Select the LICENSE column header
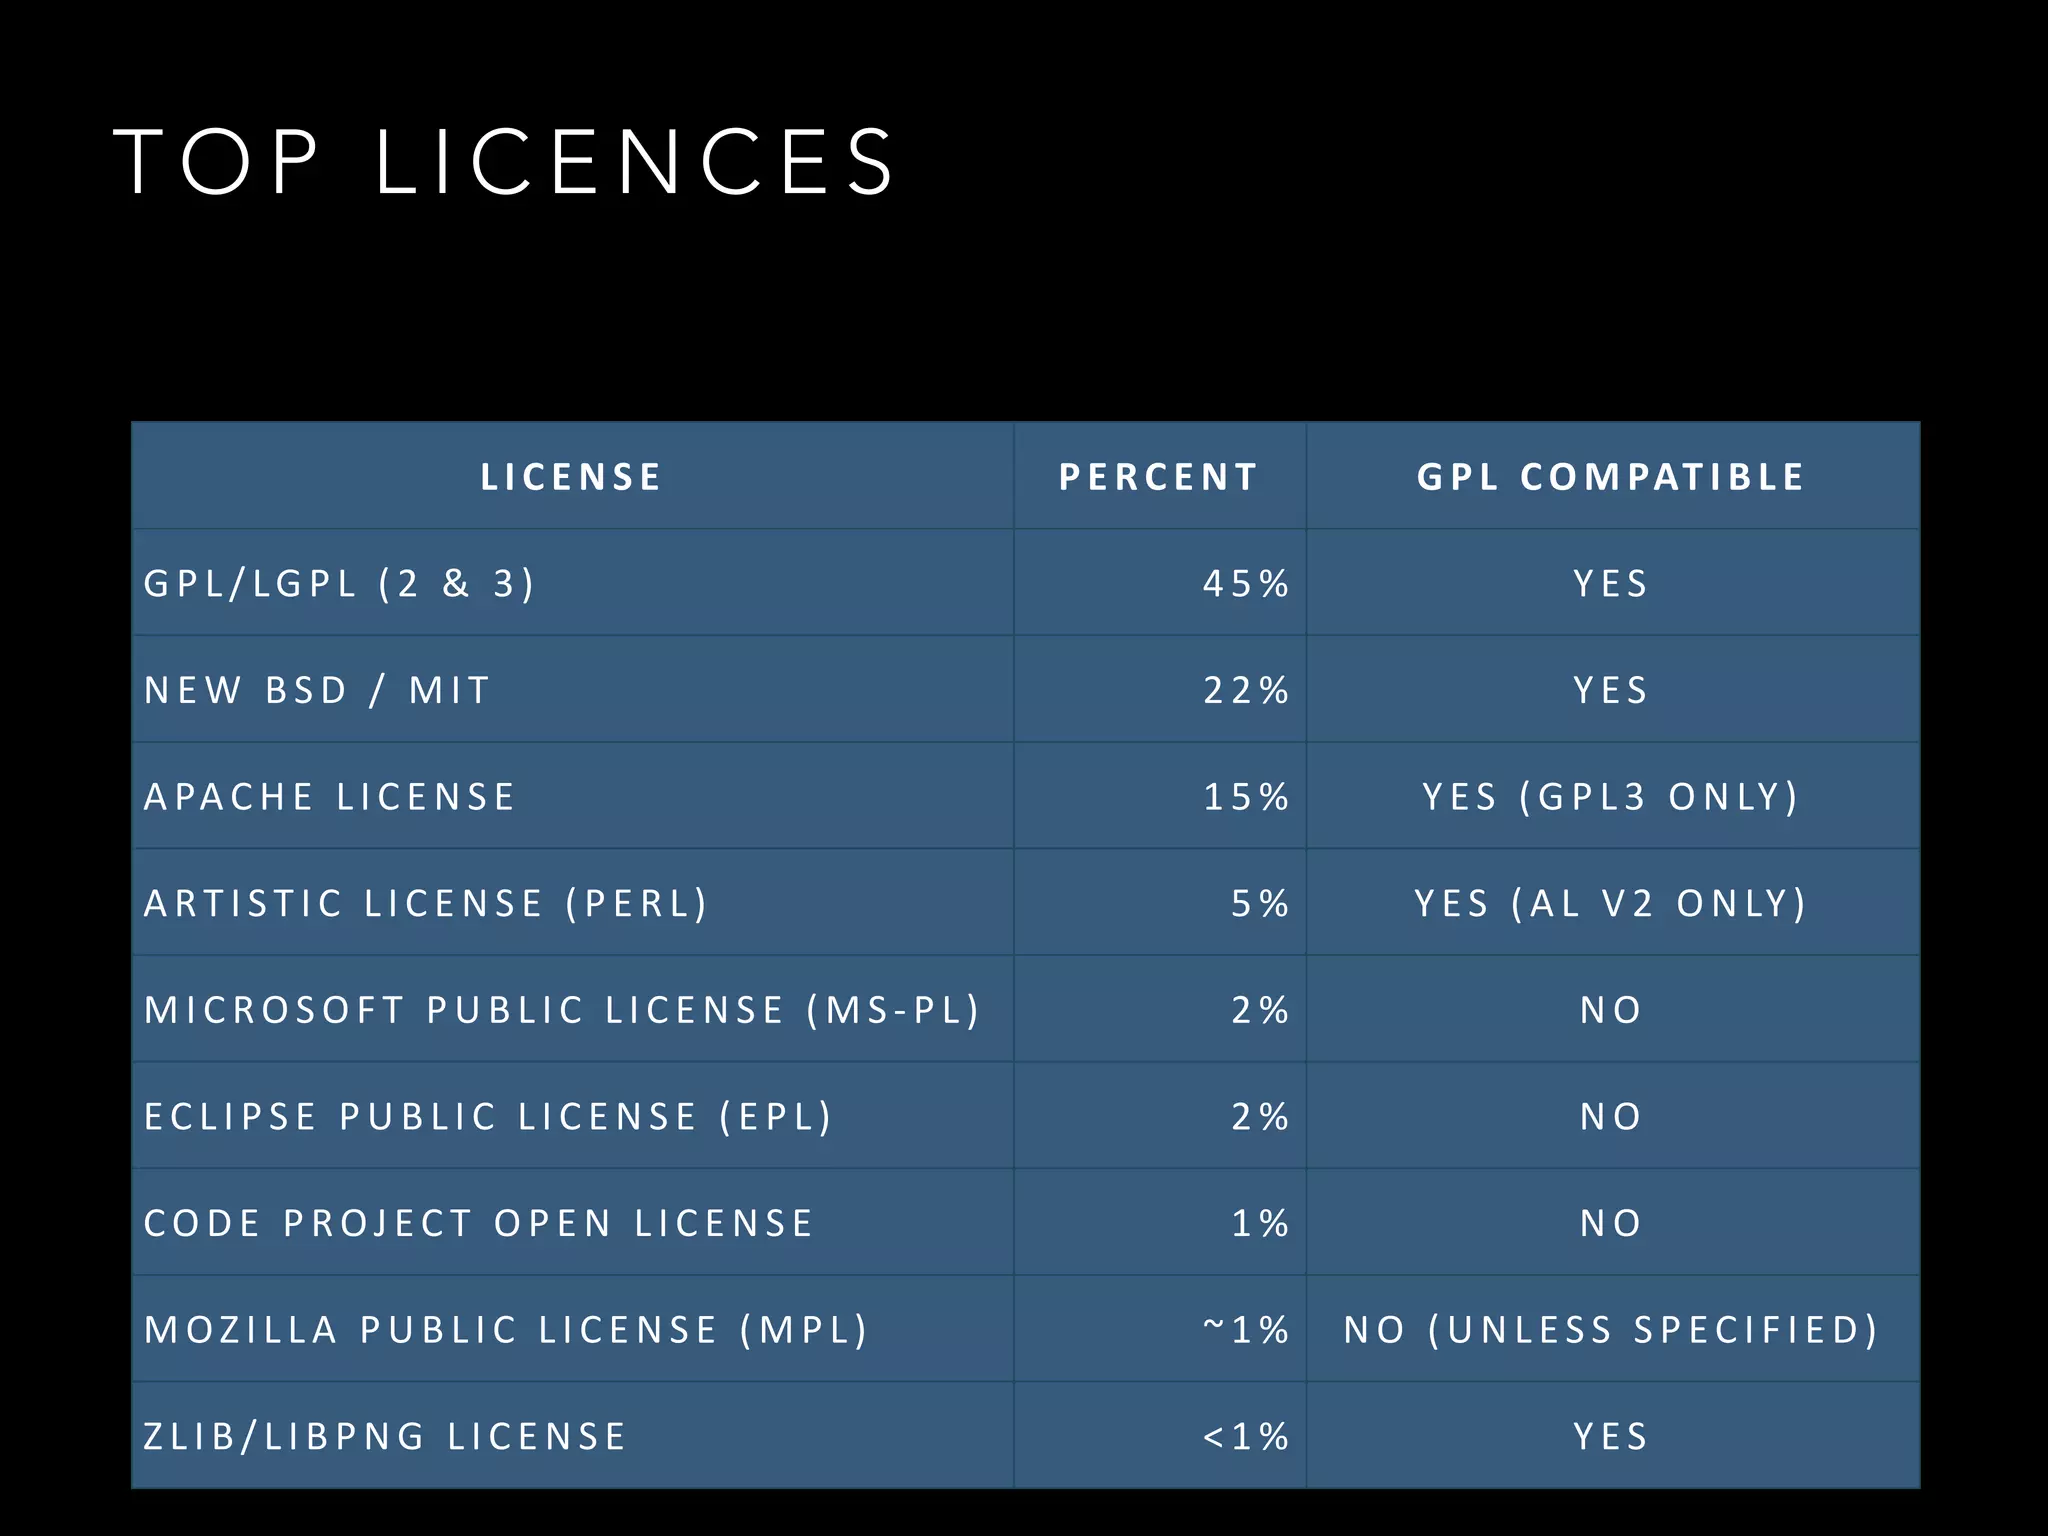Image resolution: width=2048 pixels, height=1536 pixels. click(x=571, y=477)
